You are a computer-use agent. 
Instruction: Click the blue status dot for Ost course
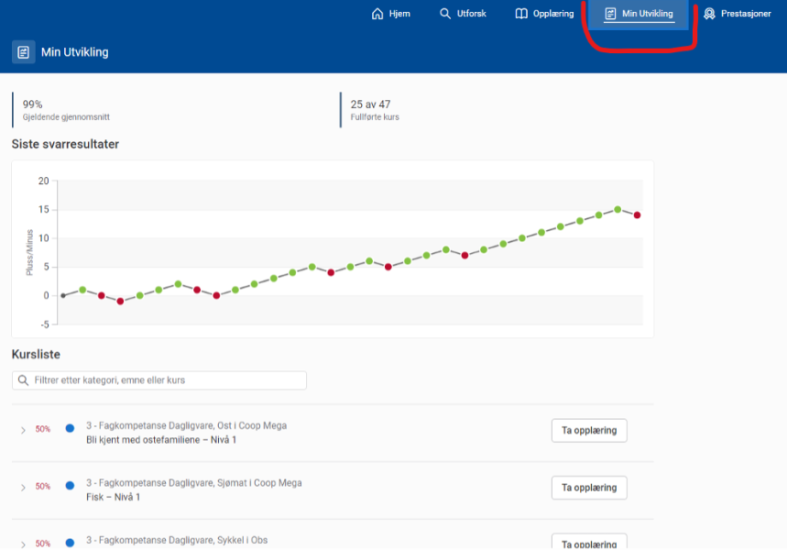point(69,429)
